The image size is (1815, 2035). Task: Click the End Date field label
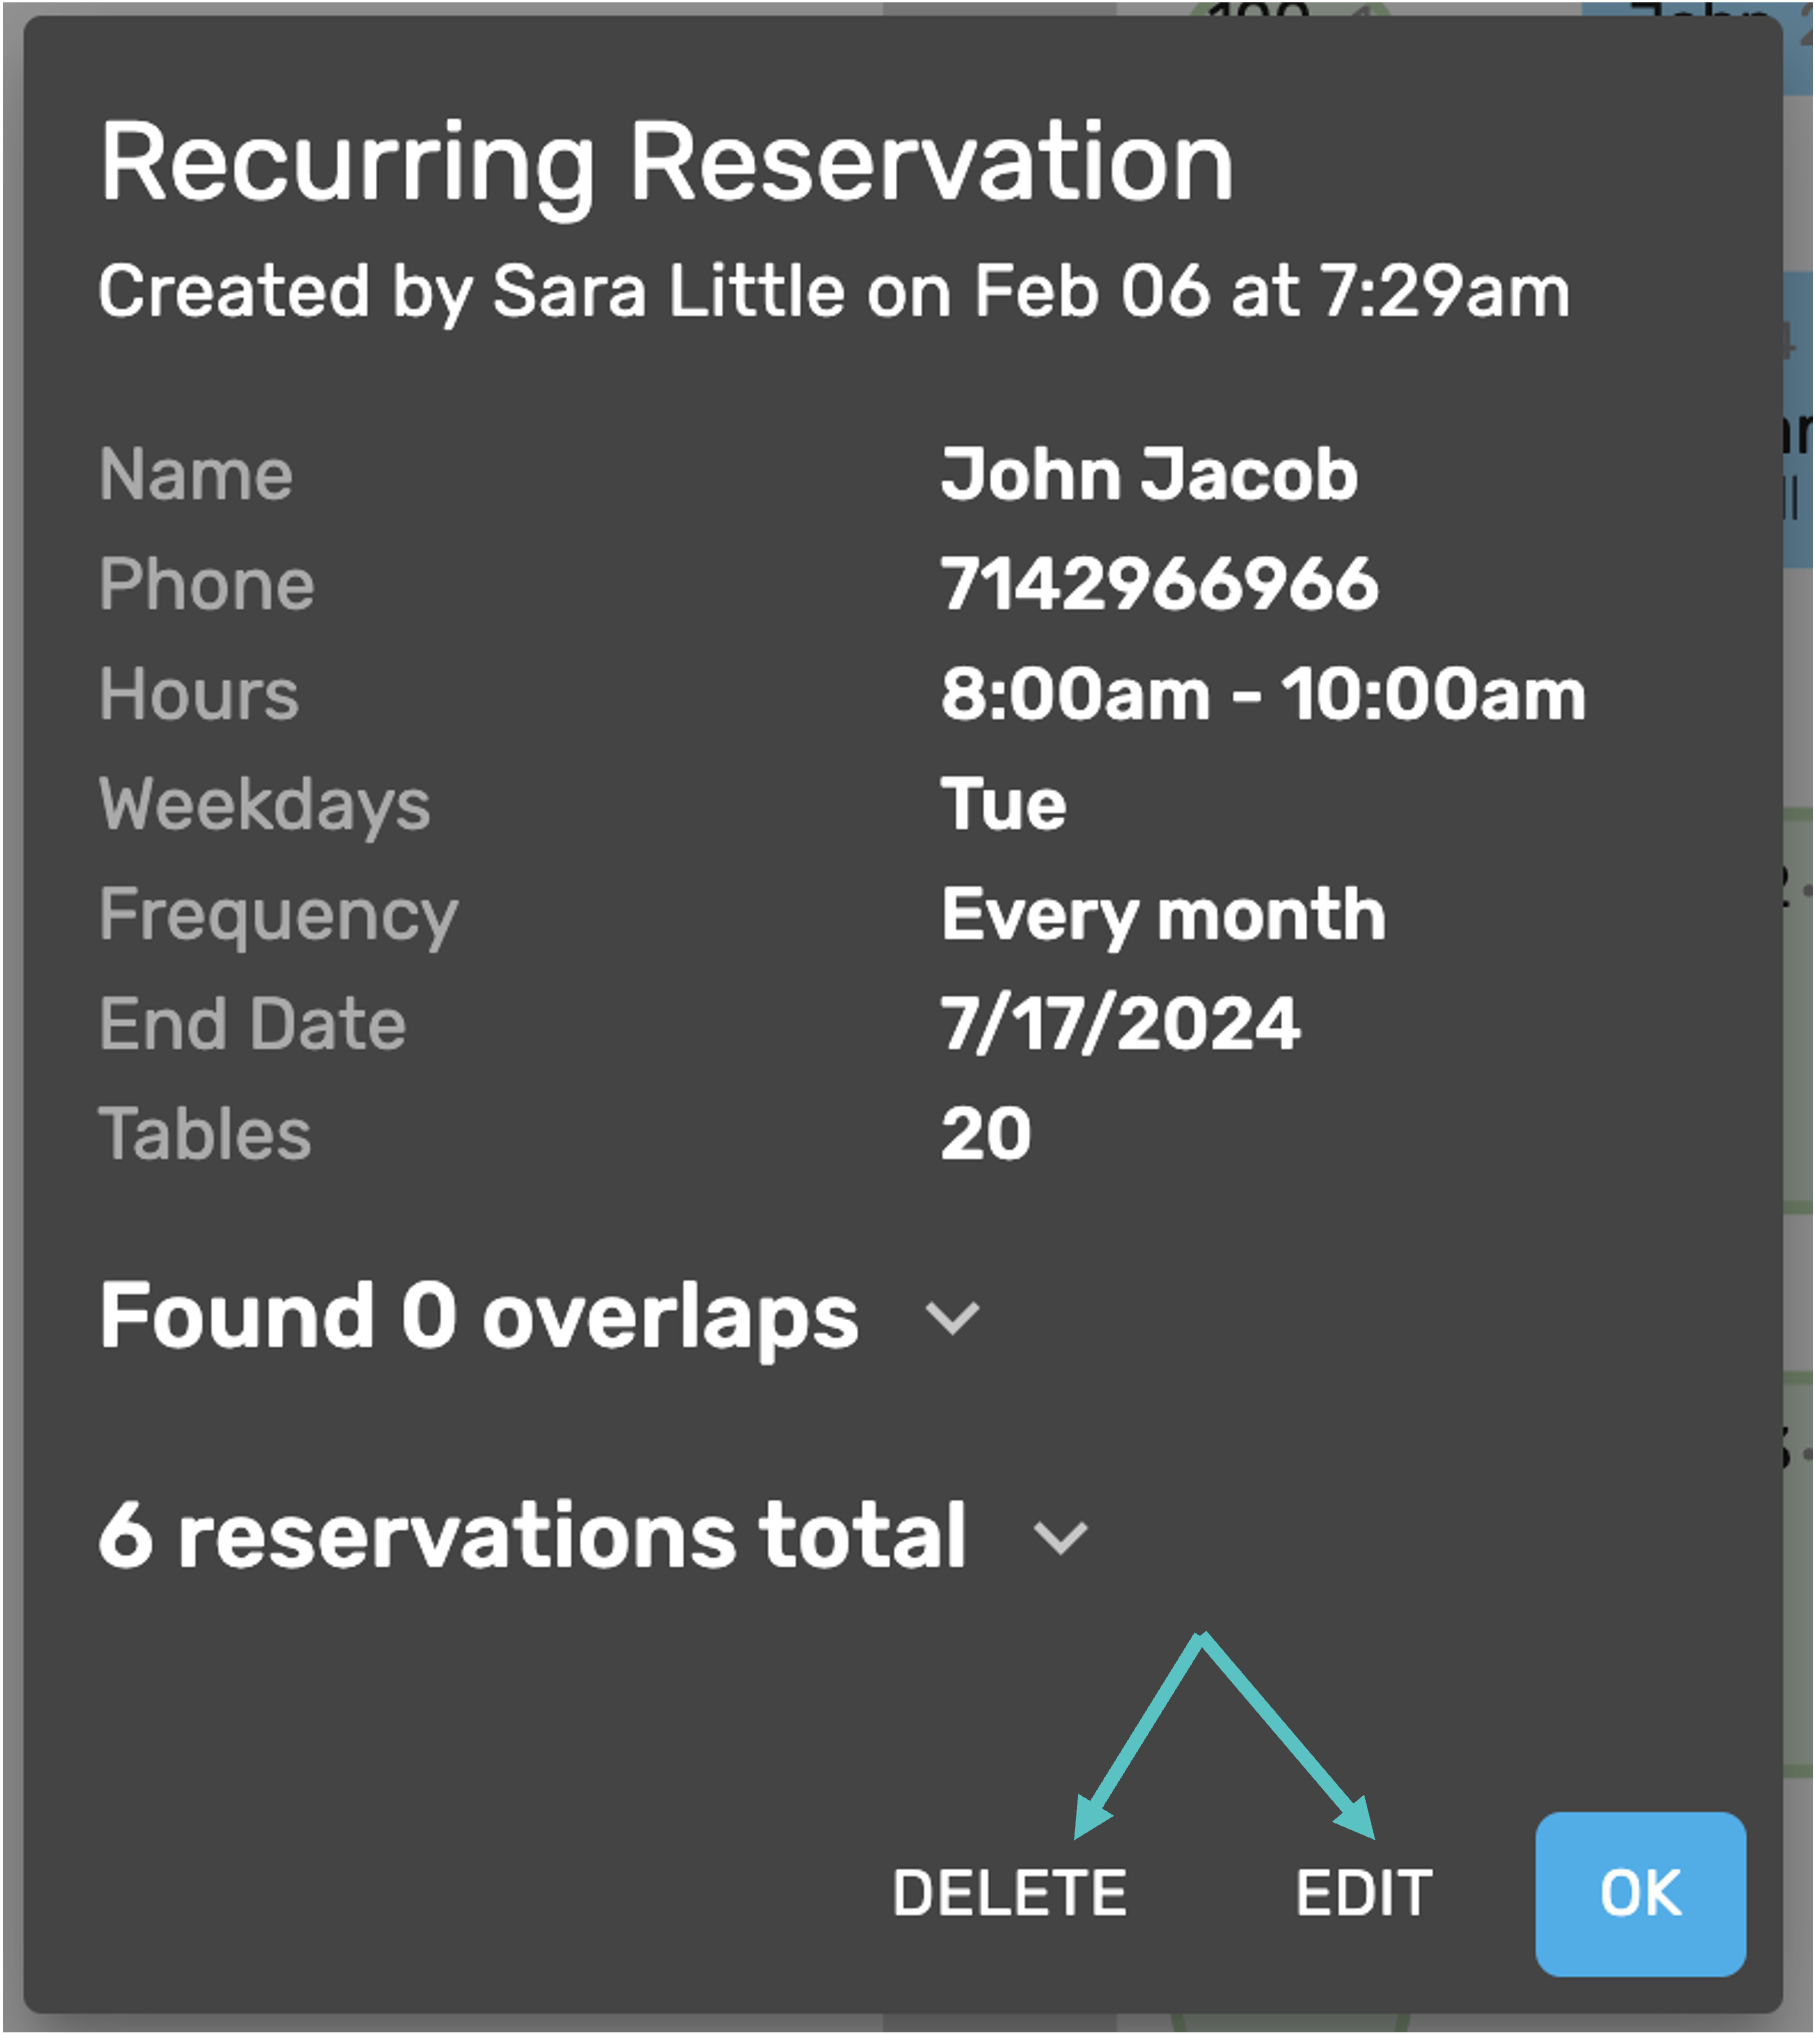(x=253, y=1024)
